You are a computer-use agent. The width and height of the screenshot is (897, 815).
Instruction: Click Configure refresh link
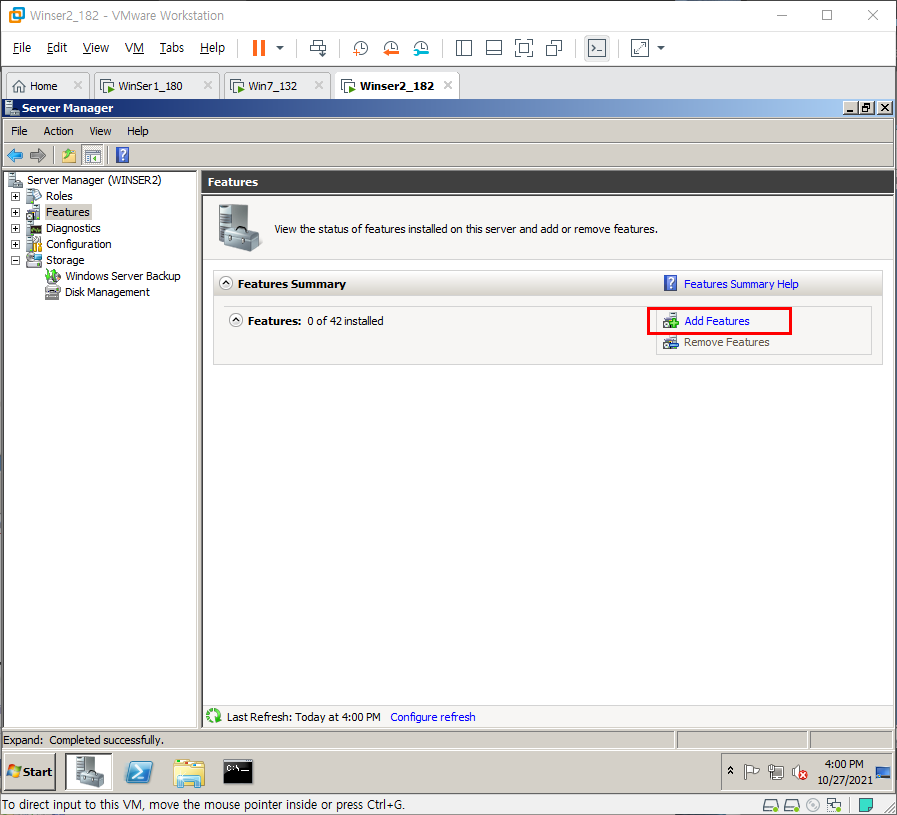[x=432, y=717]
